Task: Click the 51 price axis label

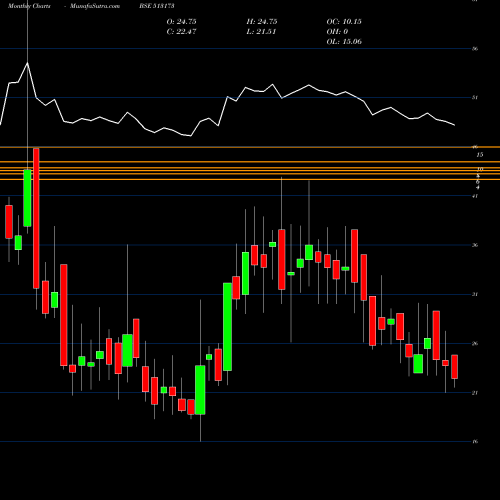Action: pos(475,98)
